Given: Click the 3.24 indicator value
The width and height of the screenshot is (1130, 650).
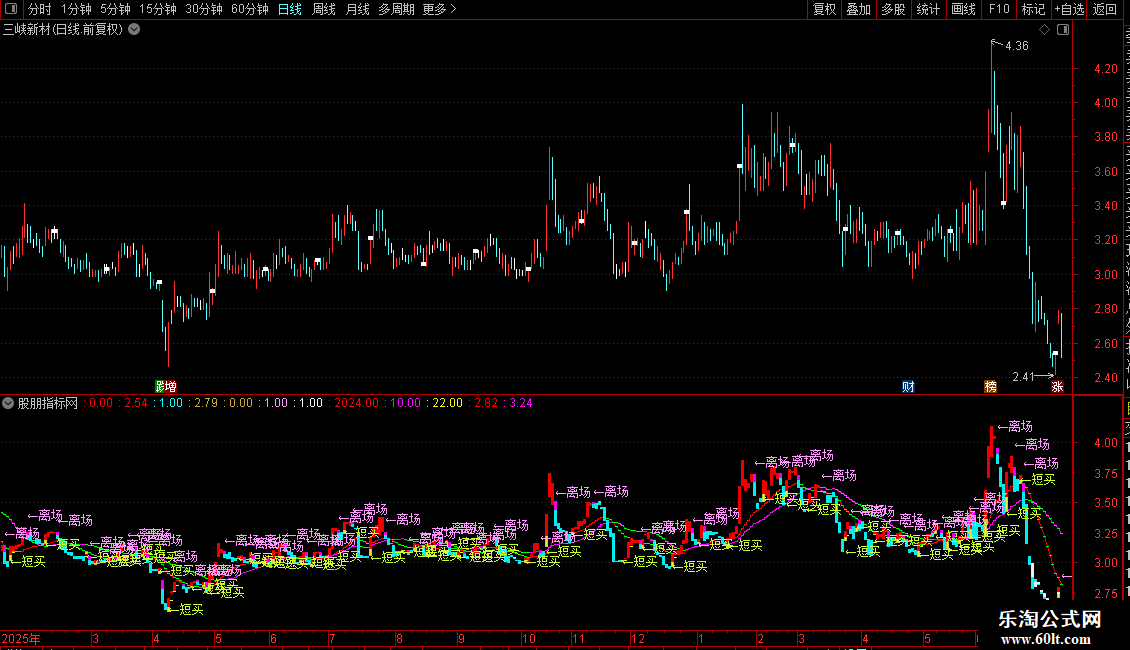Looking at the screenshot, I should (x=521, y=403).
